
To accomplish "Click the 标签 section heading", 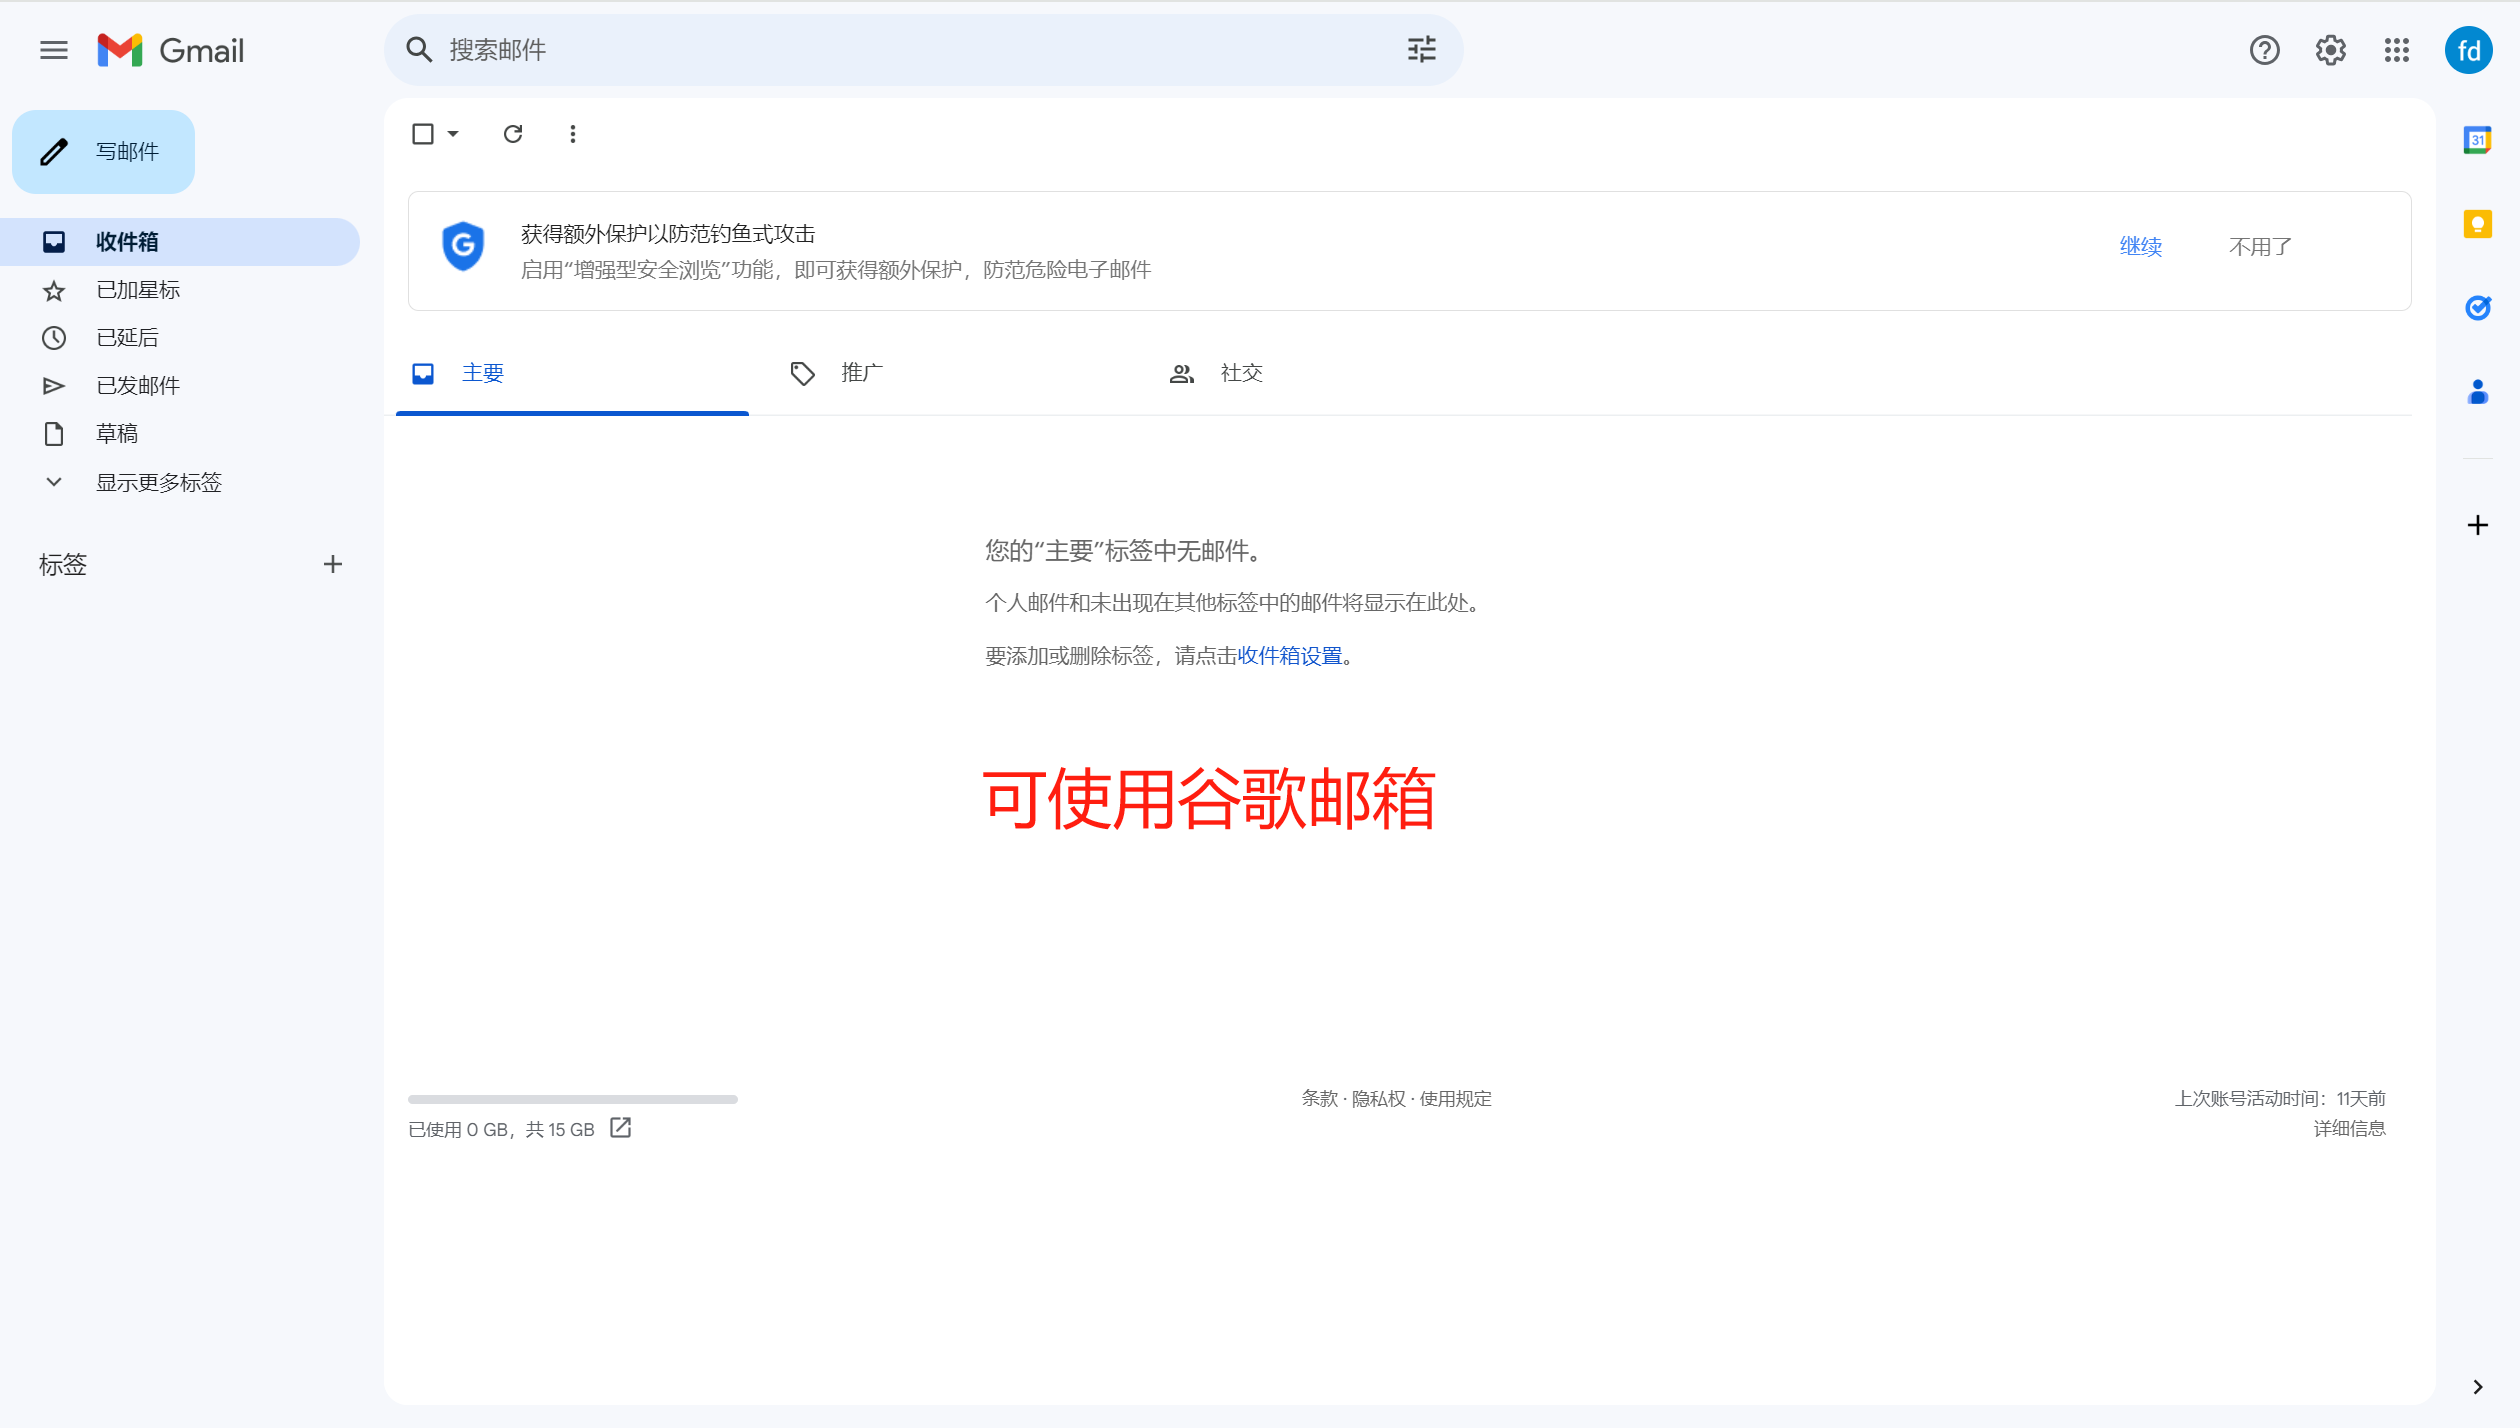I will coord(63,564).
